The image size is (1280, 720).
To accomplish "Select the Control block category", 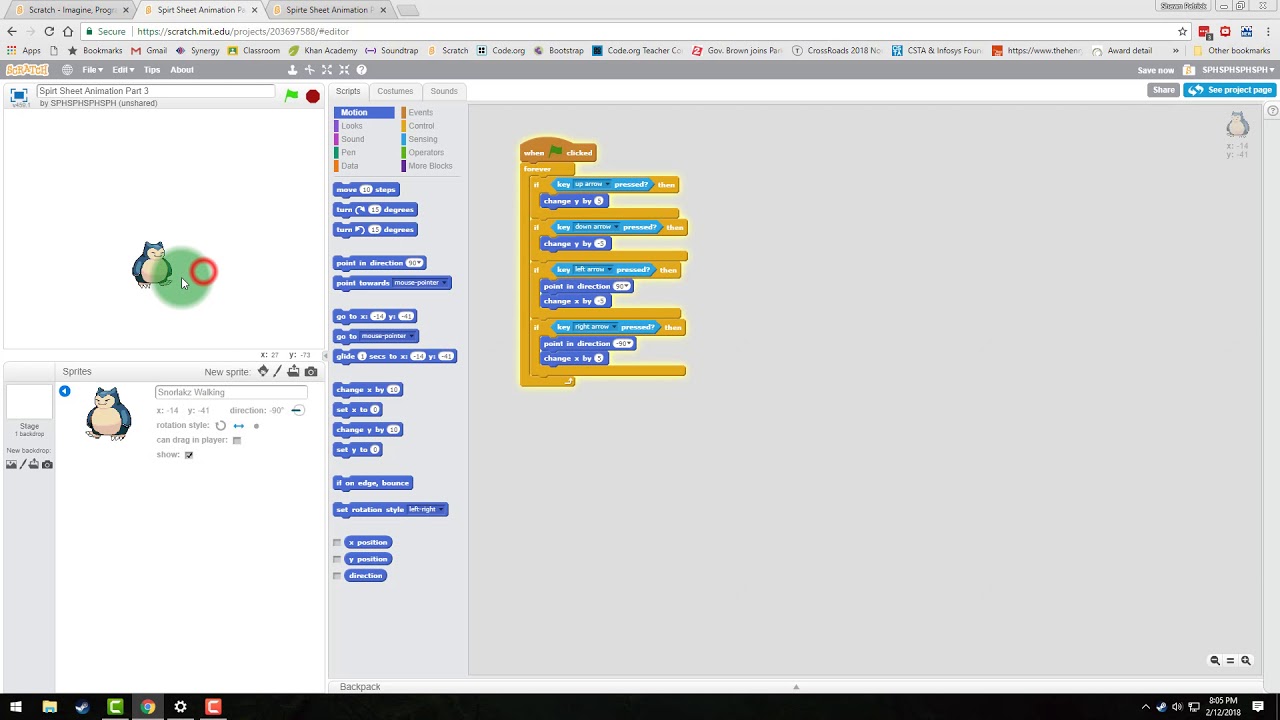I will click(x=421, y=126).
